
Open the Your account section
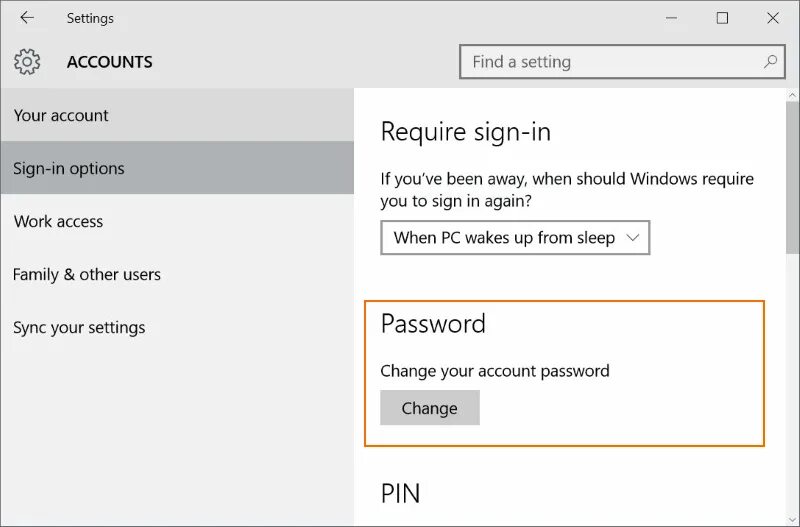(61, 115)
